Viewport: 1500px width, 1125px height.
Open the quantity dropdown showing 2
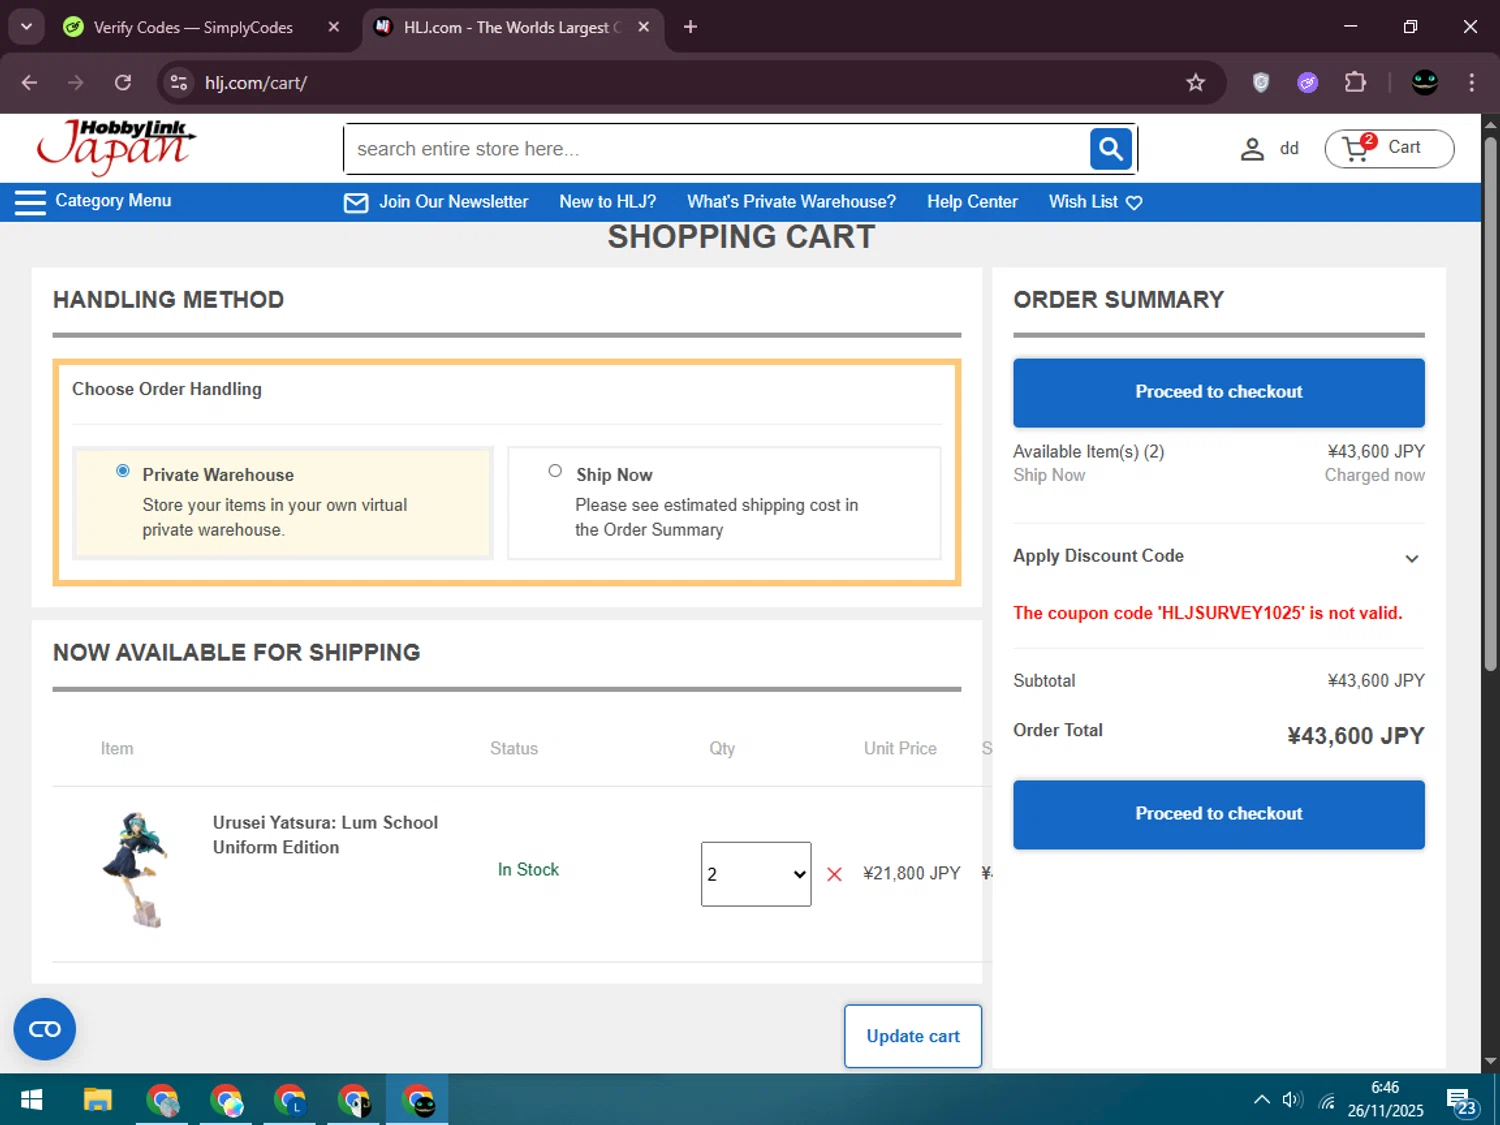coord(756,874)
